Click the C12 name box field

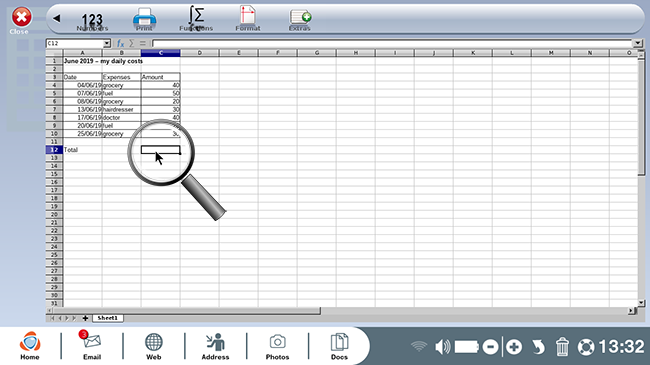coord(75,43)
